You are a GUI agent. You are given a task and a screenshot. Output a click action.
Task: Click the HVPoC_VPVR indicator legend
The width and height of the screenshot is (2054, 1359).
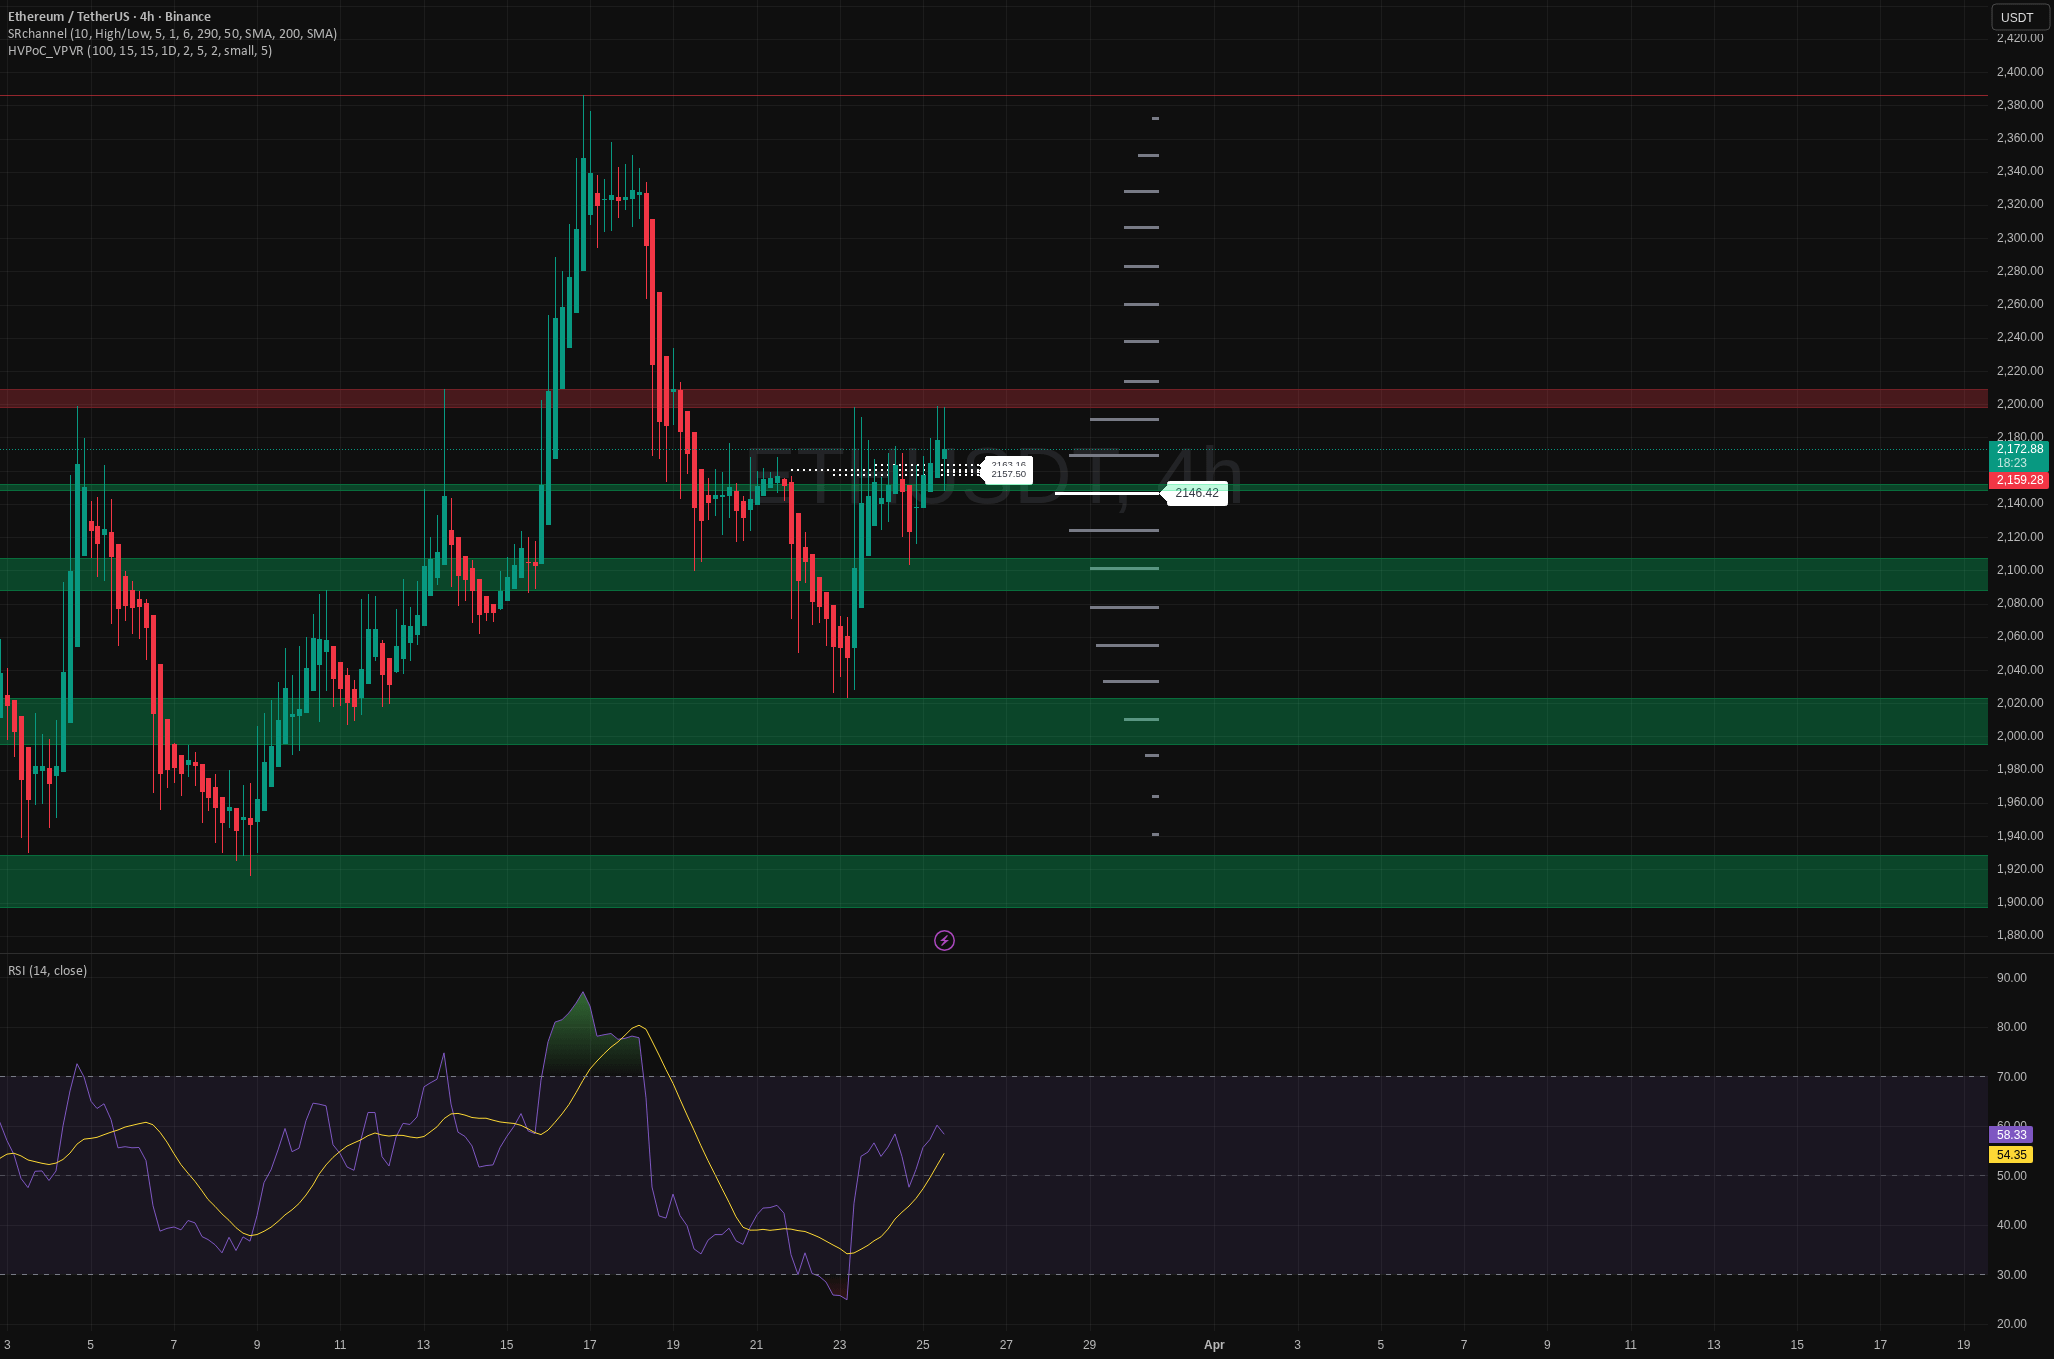point(139,51)
